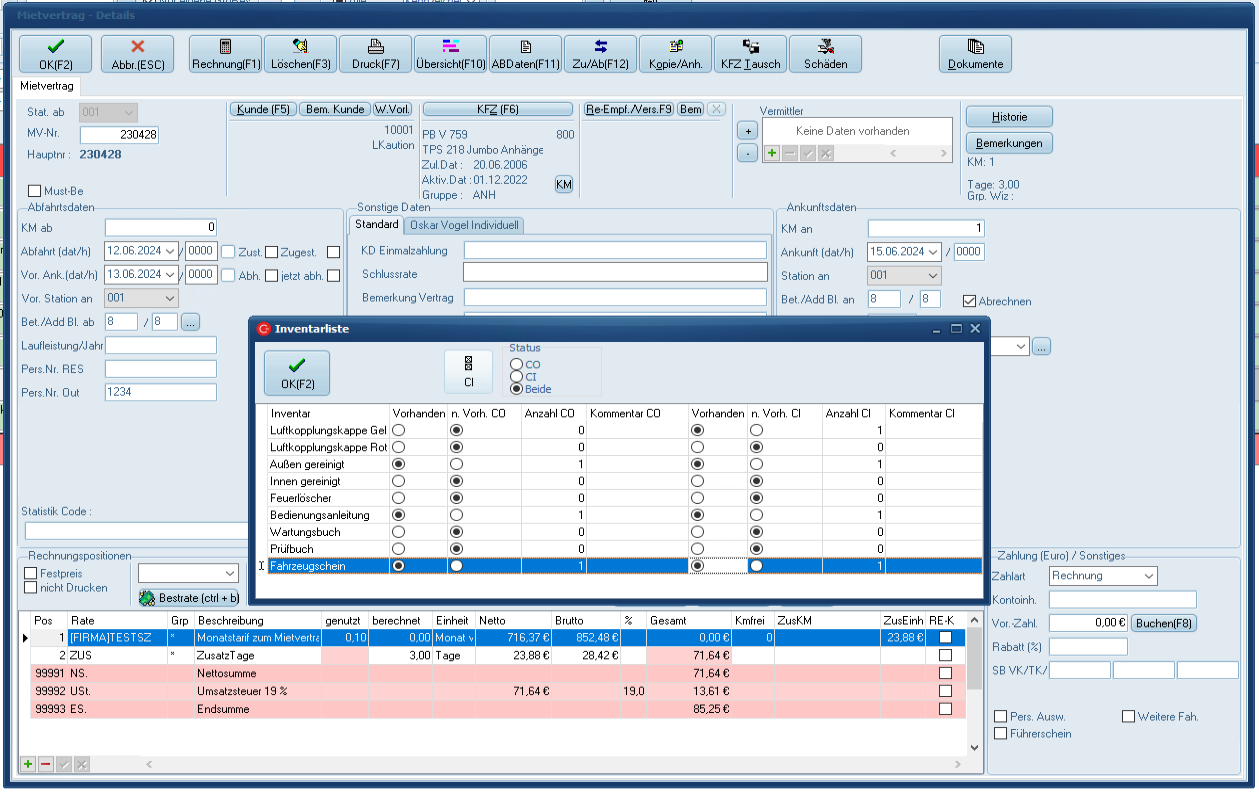The height and width of the screenshot is (794, 1259).
Task: Switch to Oskar Vogel Individuell tab
Action: (464, 225)
